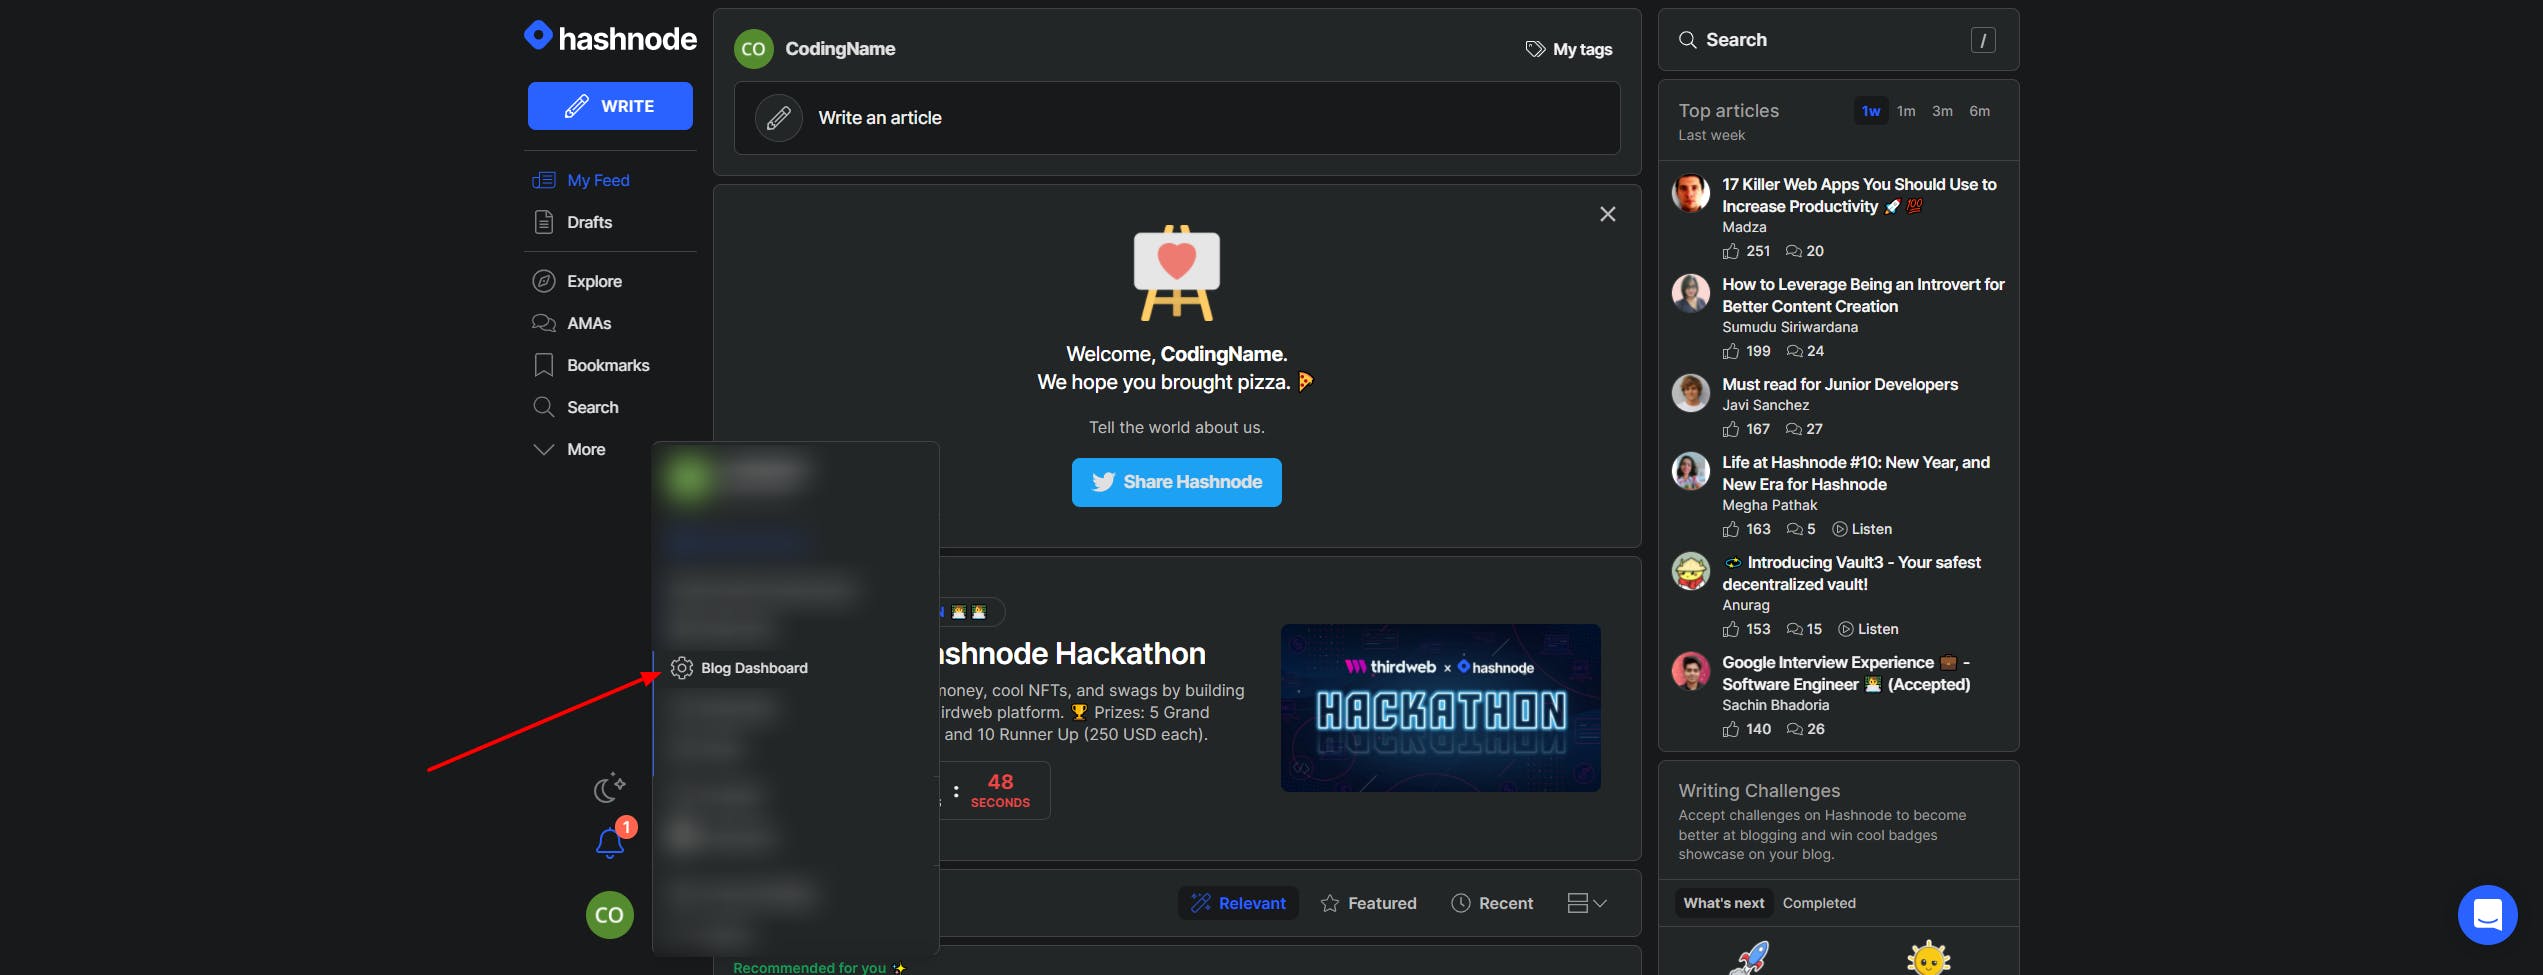Open Leverage Being an Introvert article
Image resolution: width=2543 pixels, height=975 pixels.
point(1863,295)
